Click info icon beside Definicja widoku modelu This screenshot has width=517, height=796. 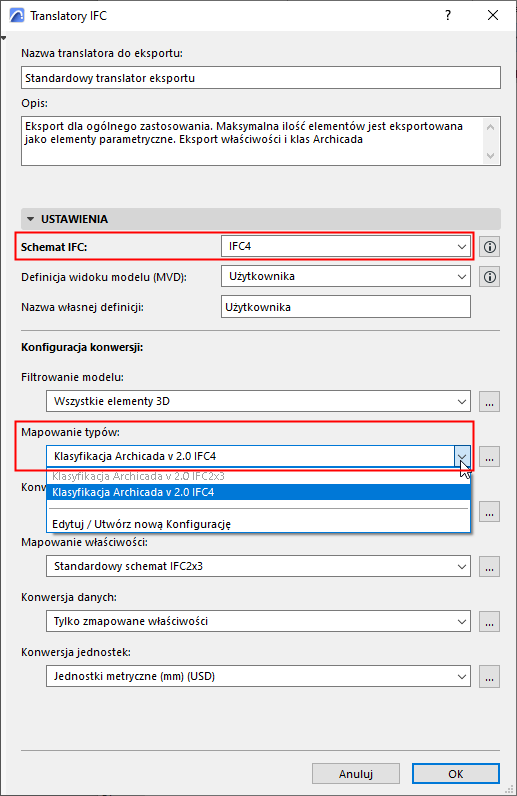pyautogui.click(x=490, y=277)
